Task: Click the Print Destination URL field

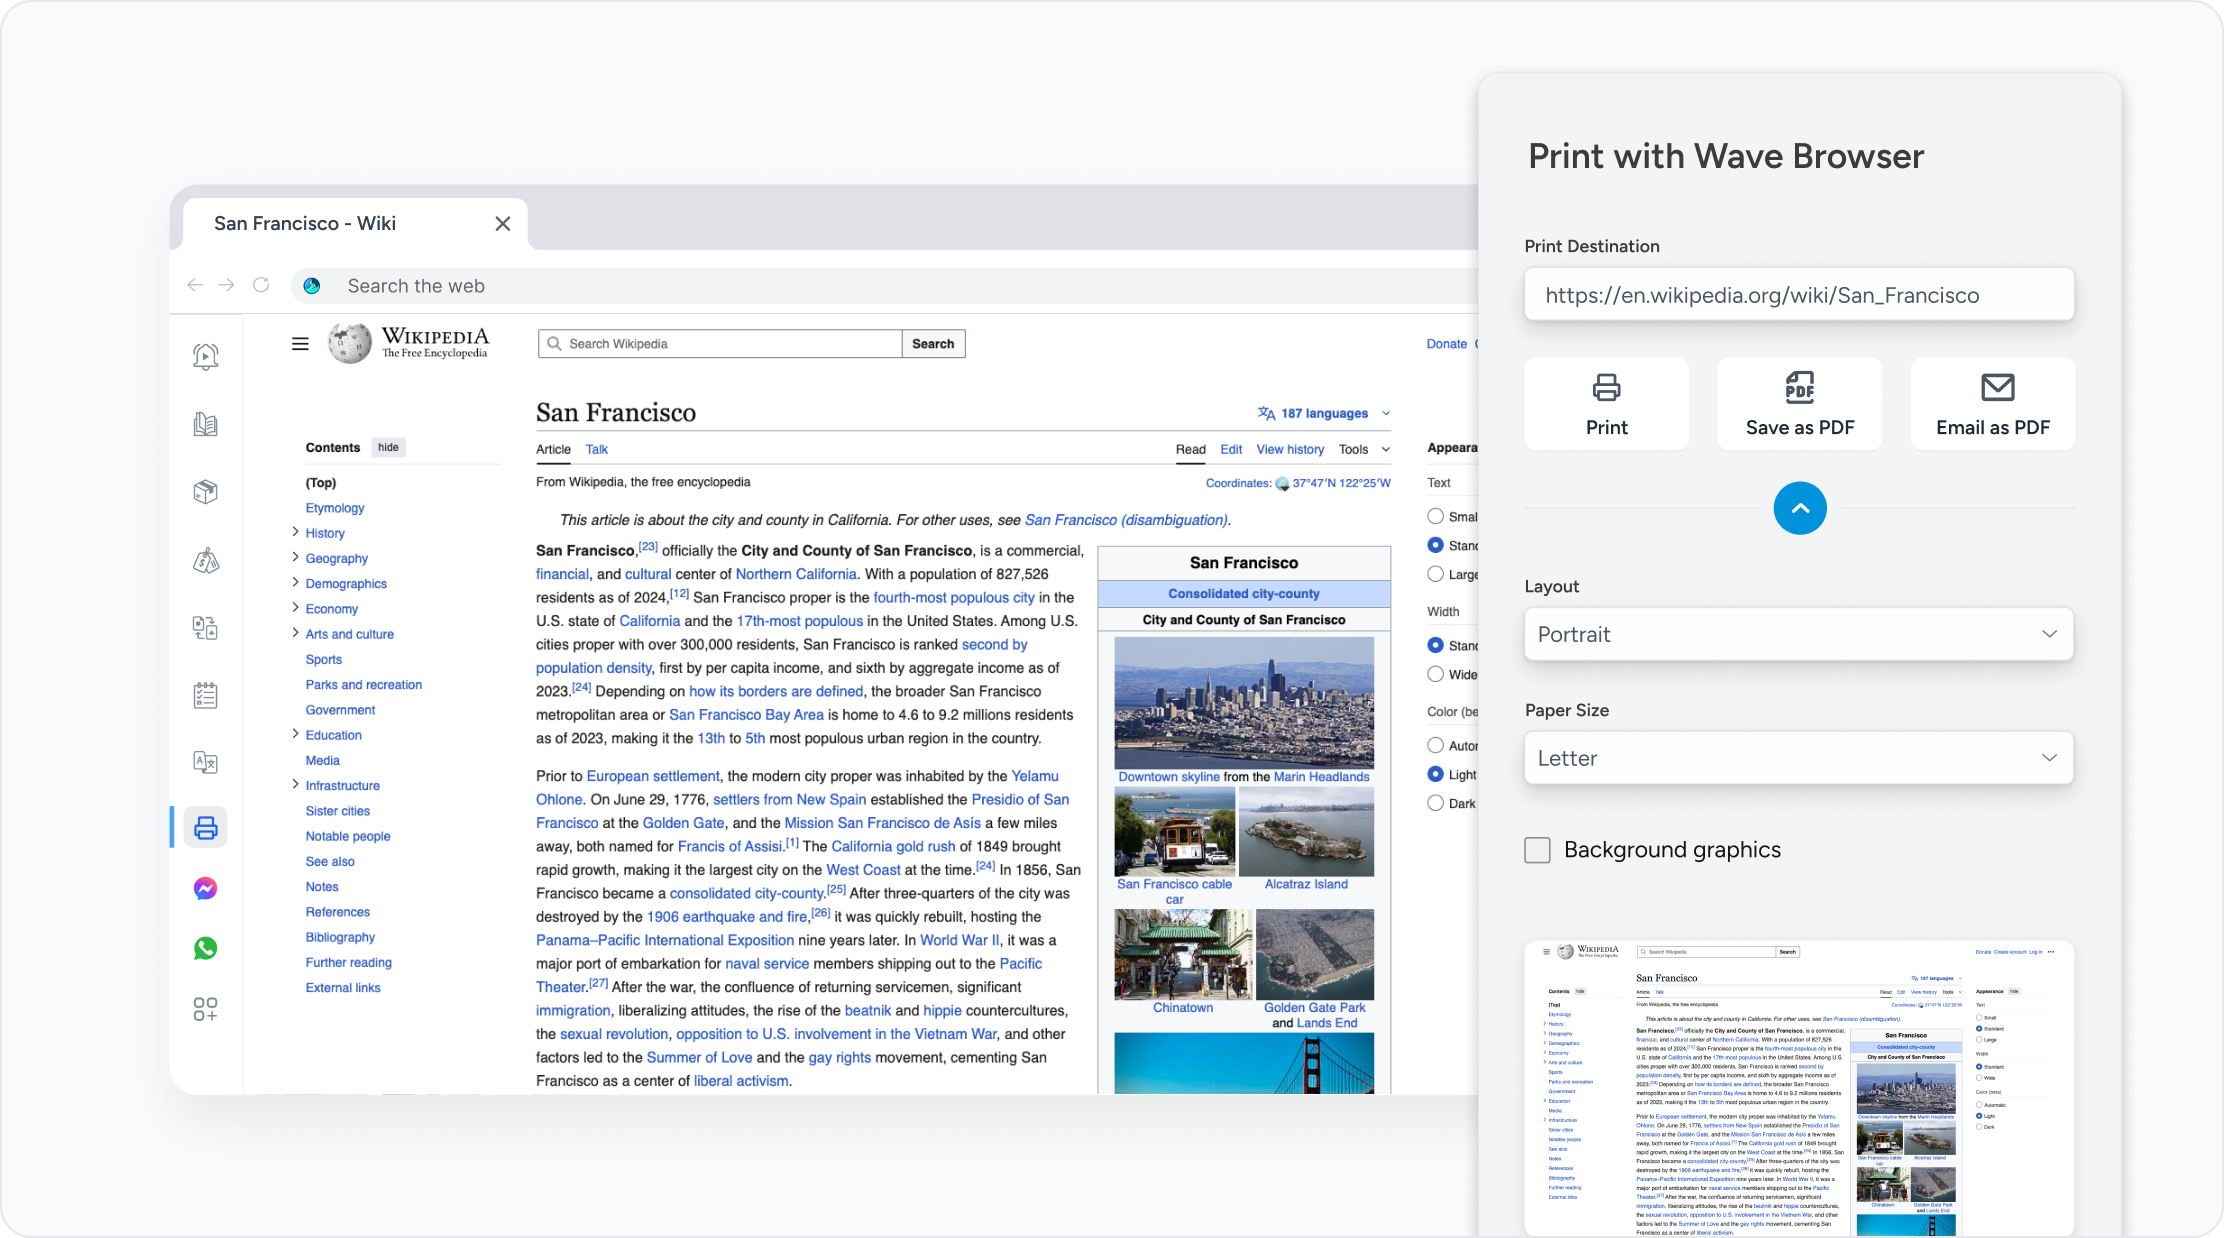Action: tap(1798, 295)
